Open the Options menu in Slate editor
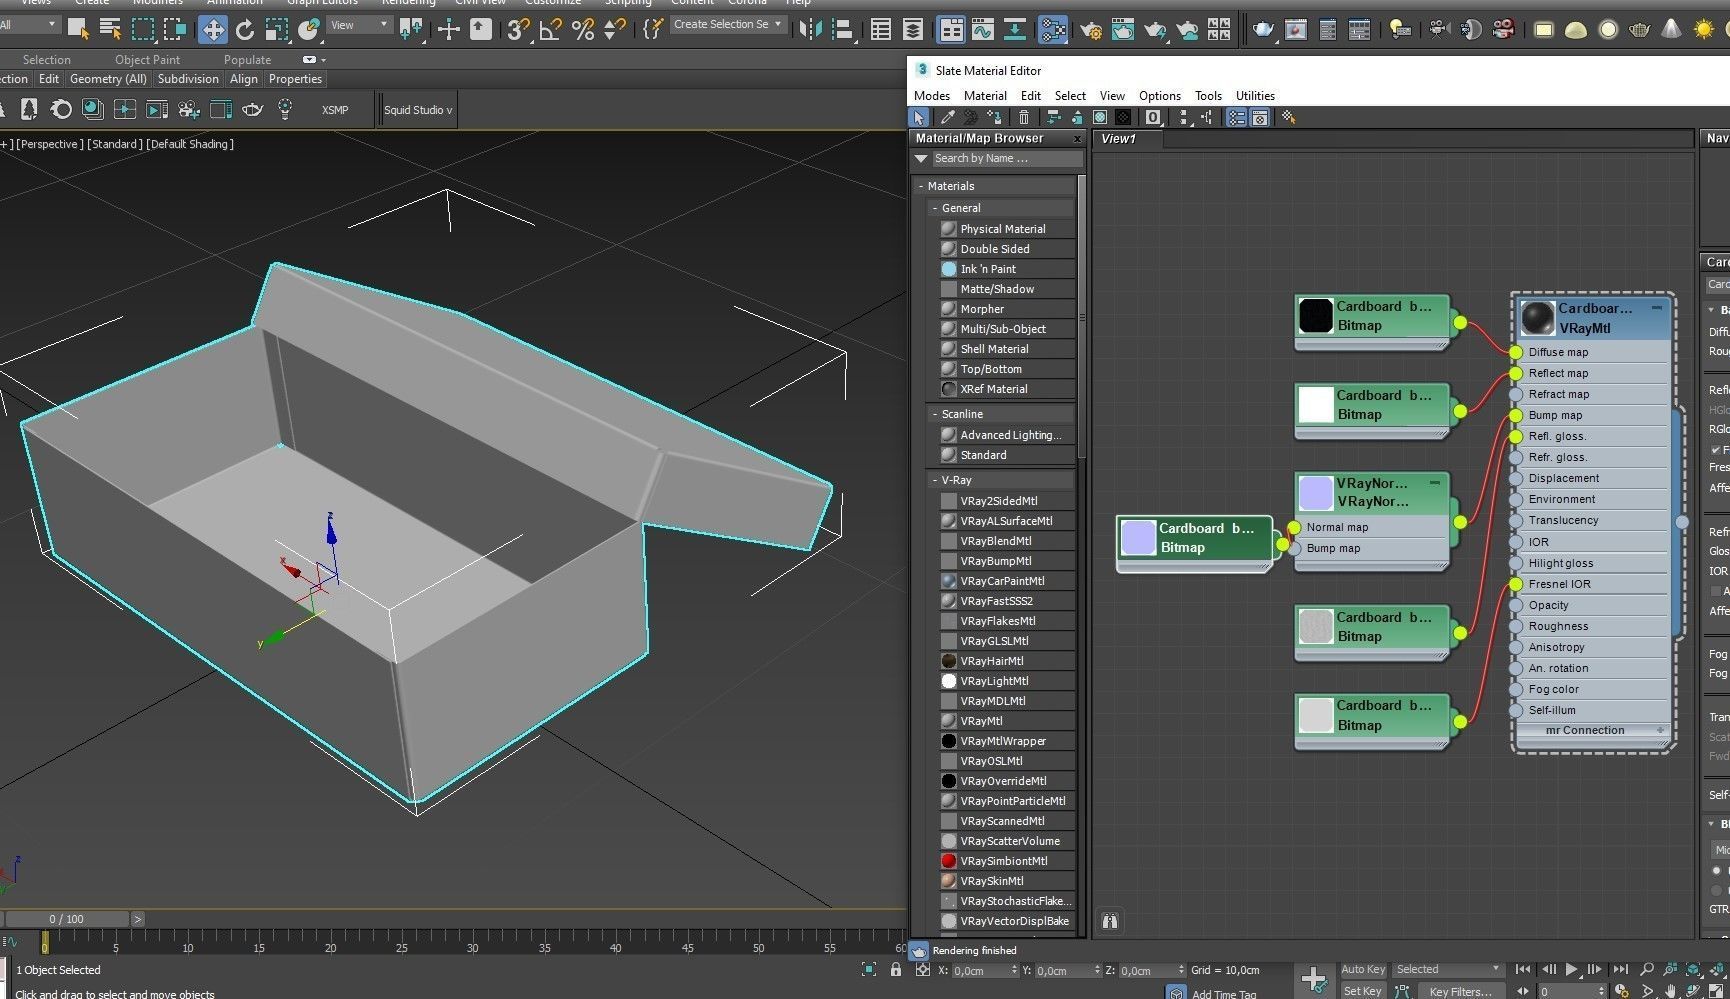 point(1159,96)
